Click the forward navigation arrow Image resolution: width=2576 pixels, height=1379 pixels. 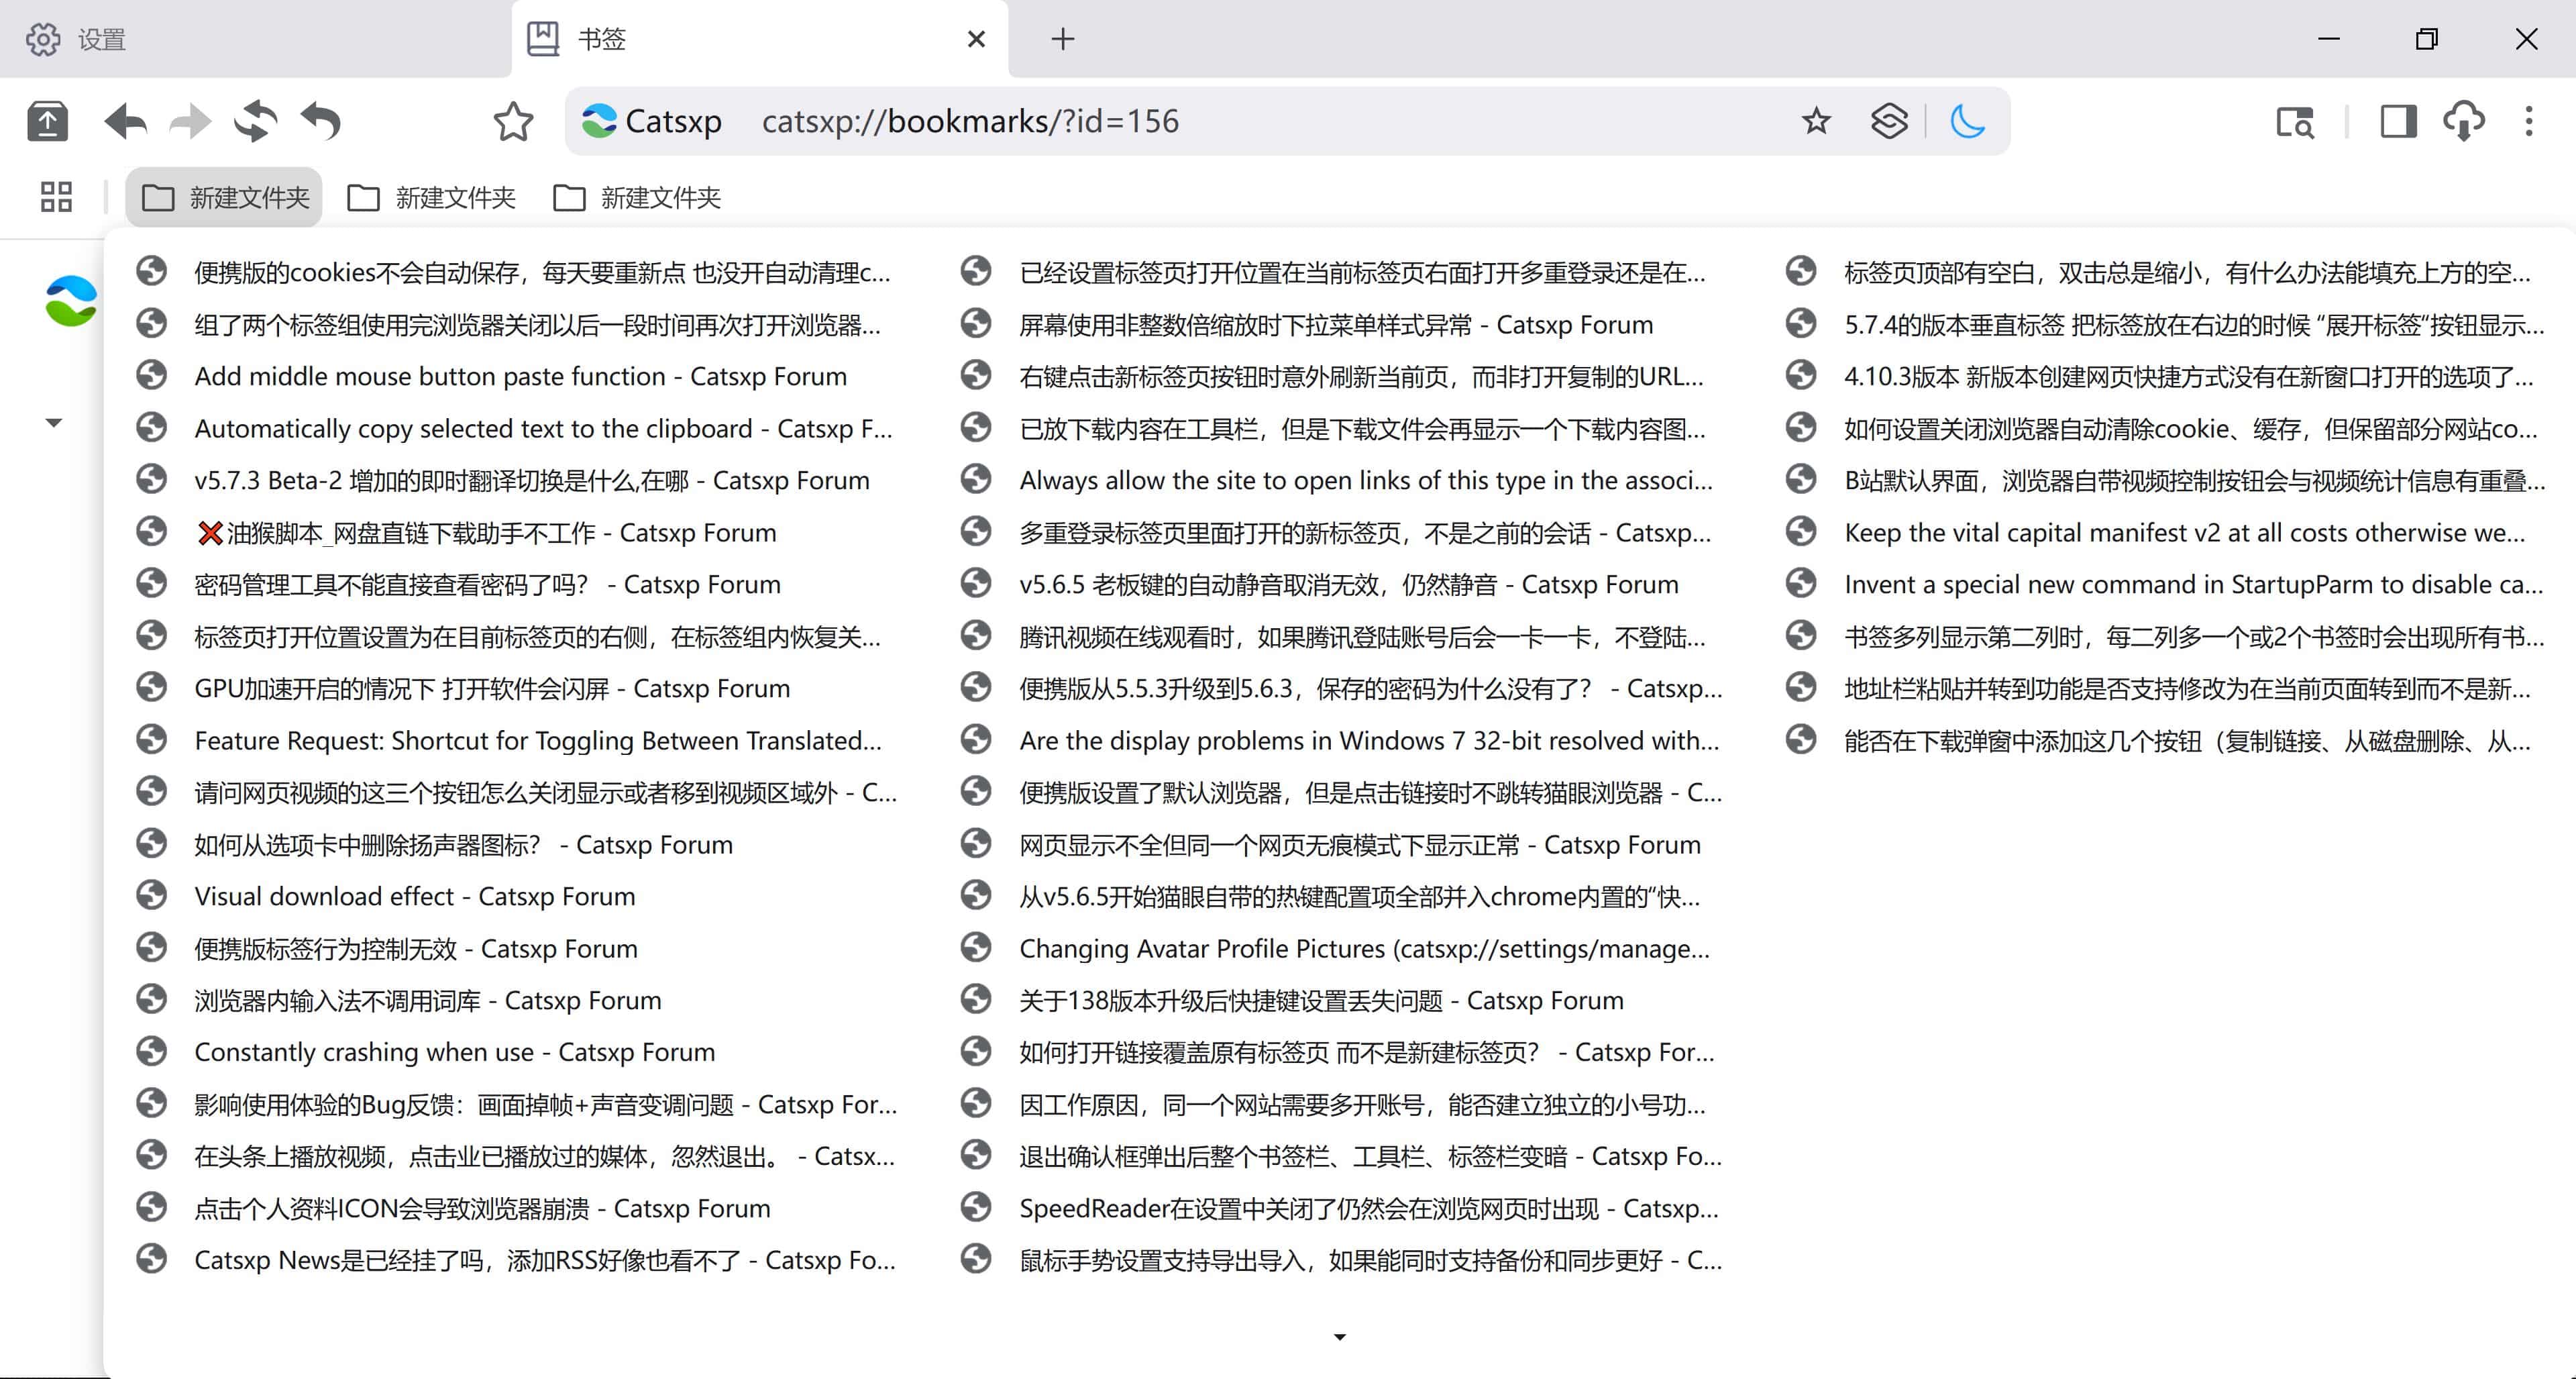coord(190,122)
